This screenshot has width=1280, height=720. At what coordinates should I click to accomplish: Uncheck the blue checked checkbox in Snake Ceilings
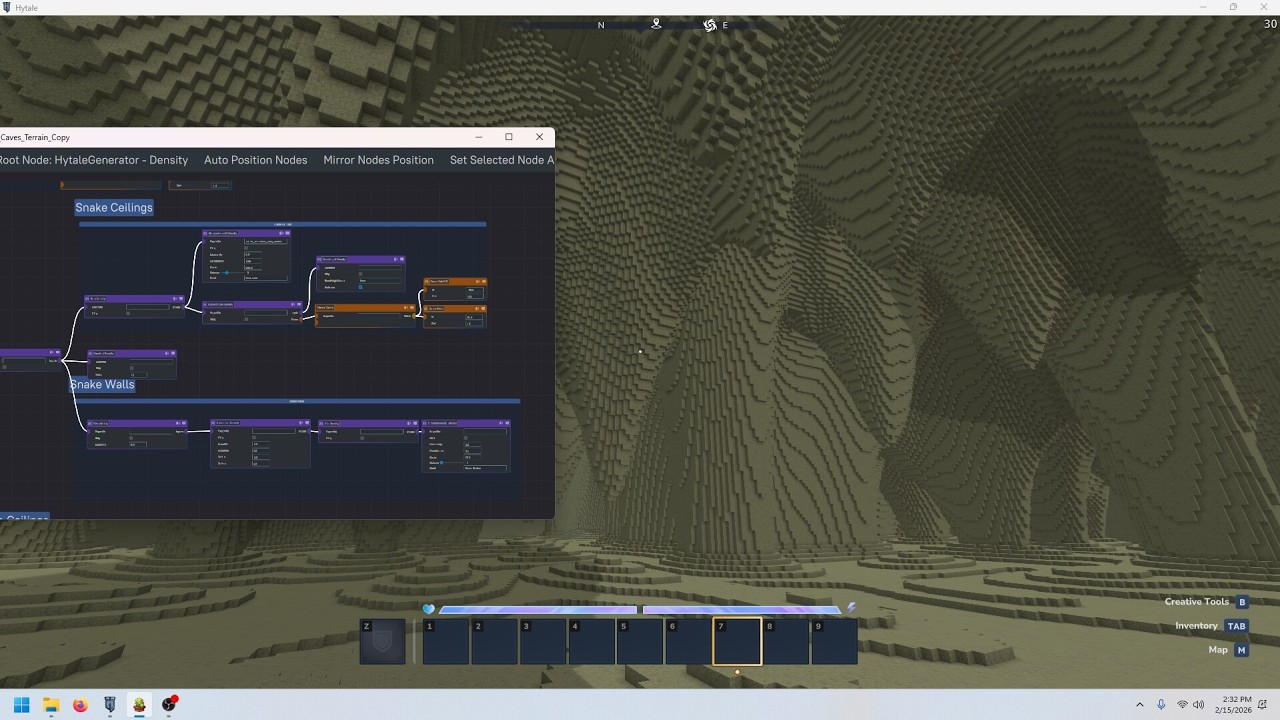[x=361, y=287]
